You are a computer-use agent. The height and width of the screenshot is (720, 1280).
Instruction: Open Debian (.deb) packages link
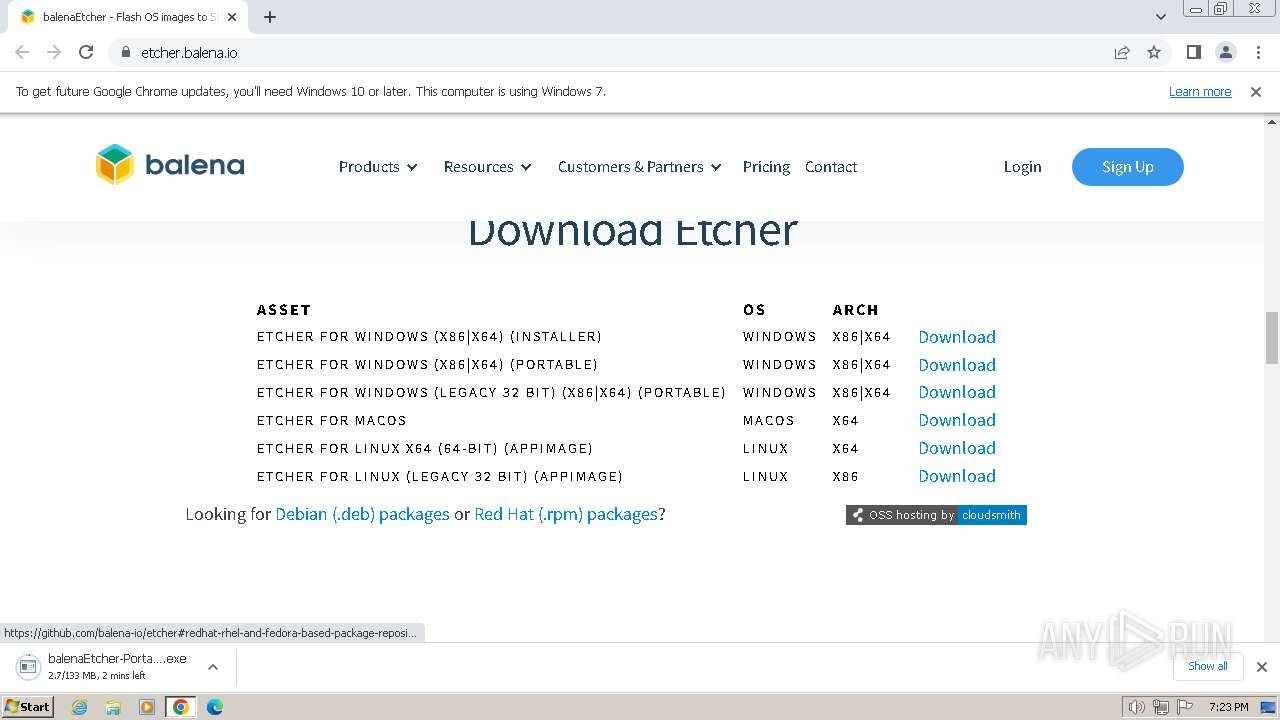pos(362,514)
